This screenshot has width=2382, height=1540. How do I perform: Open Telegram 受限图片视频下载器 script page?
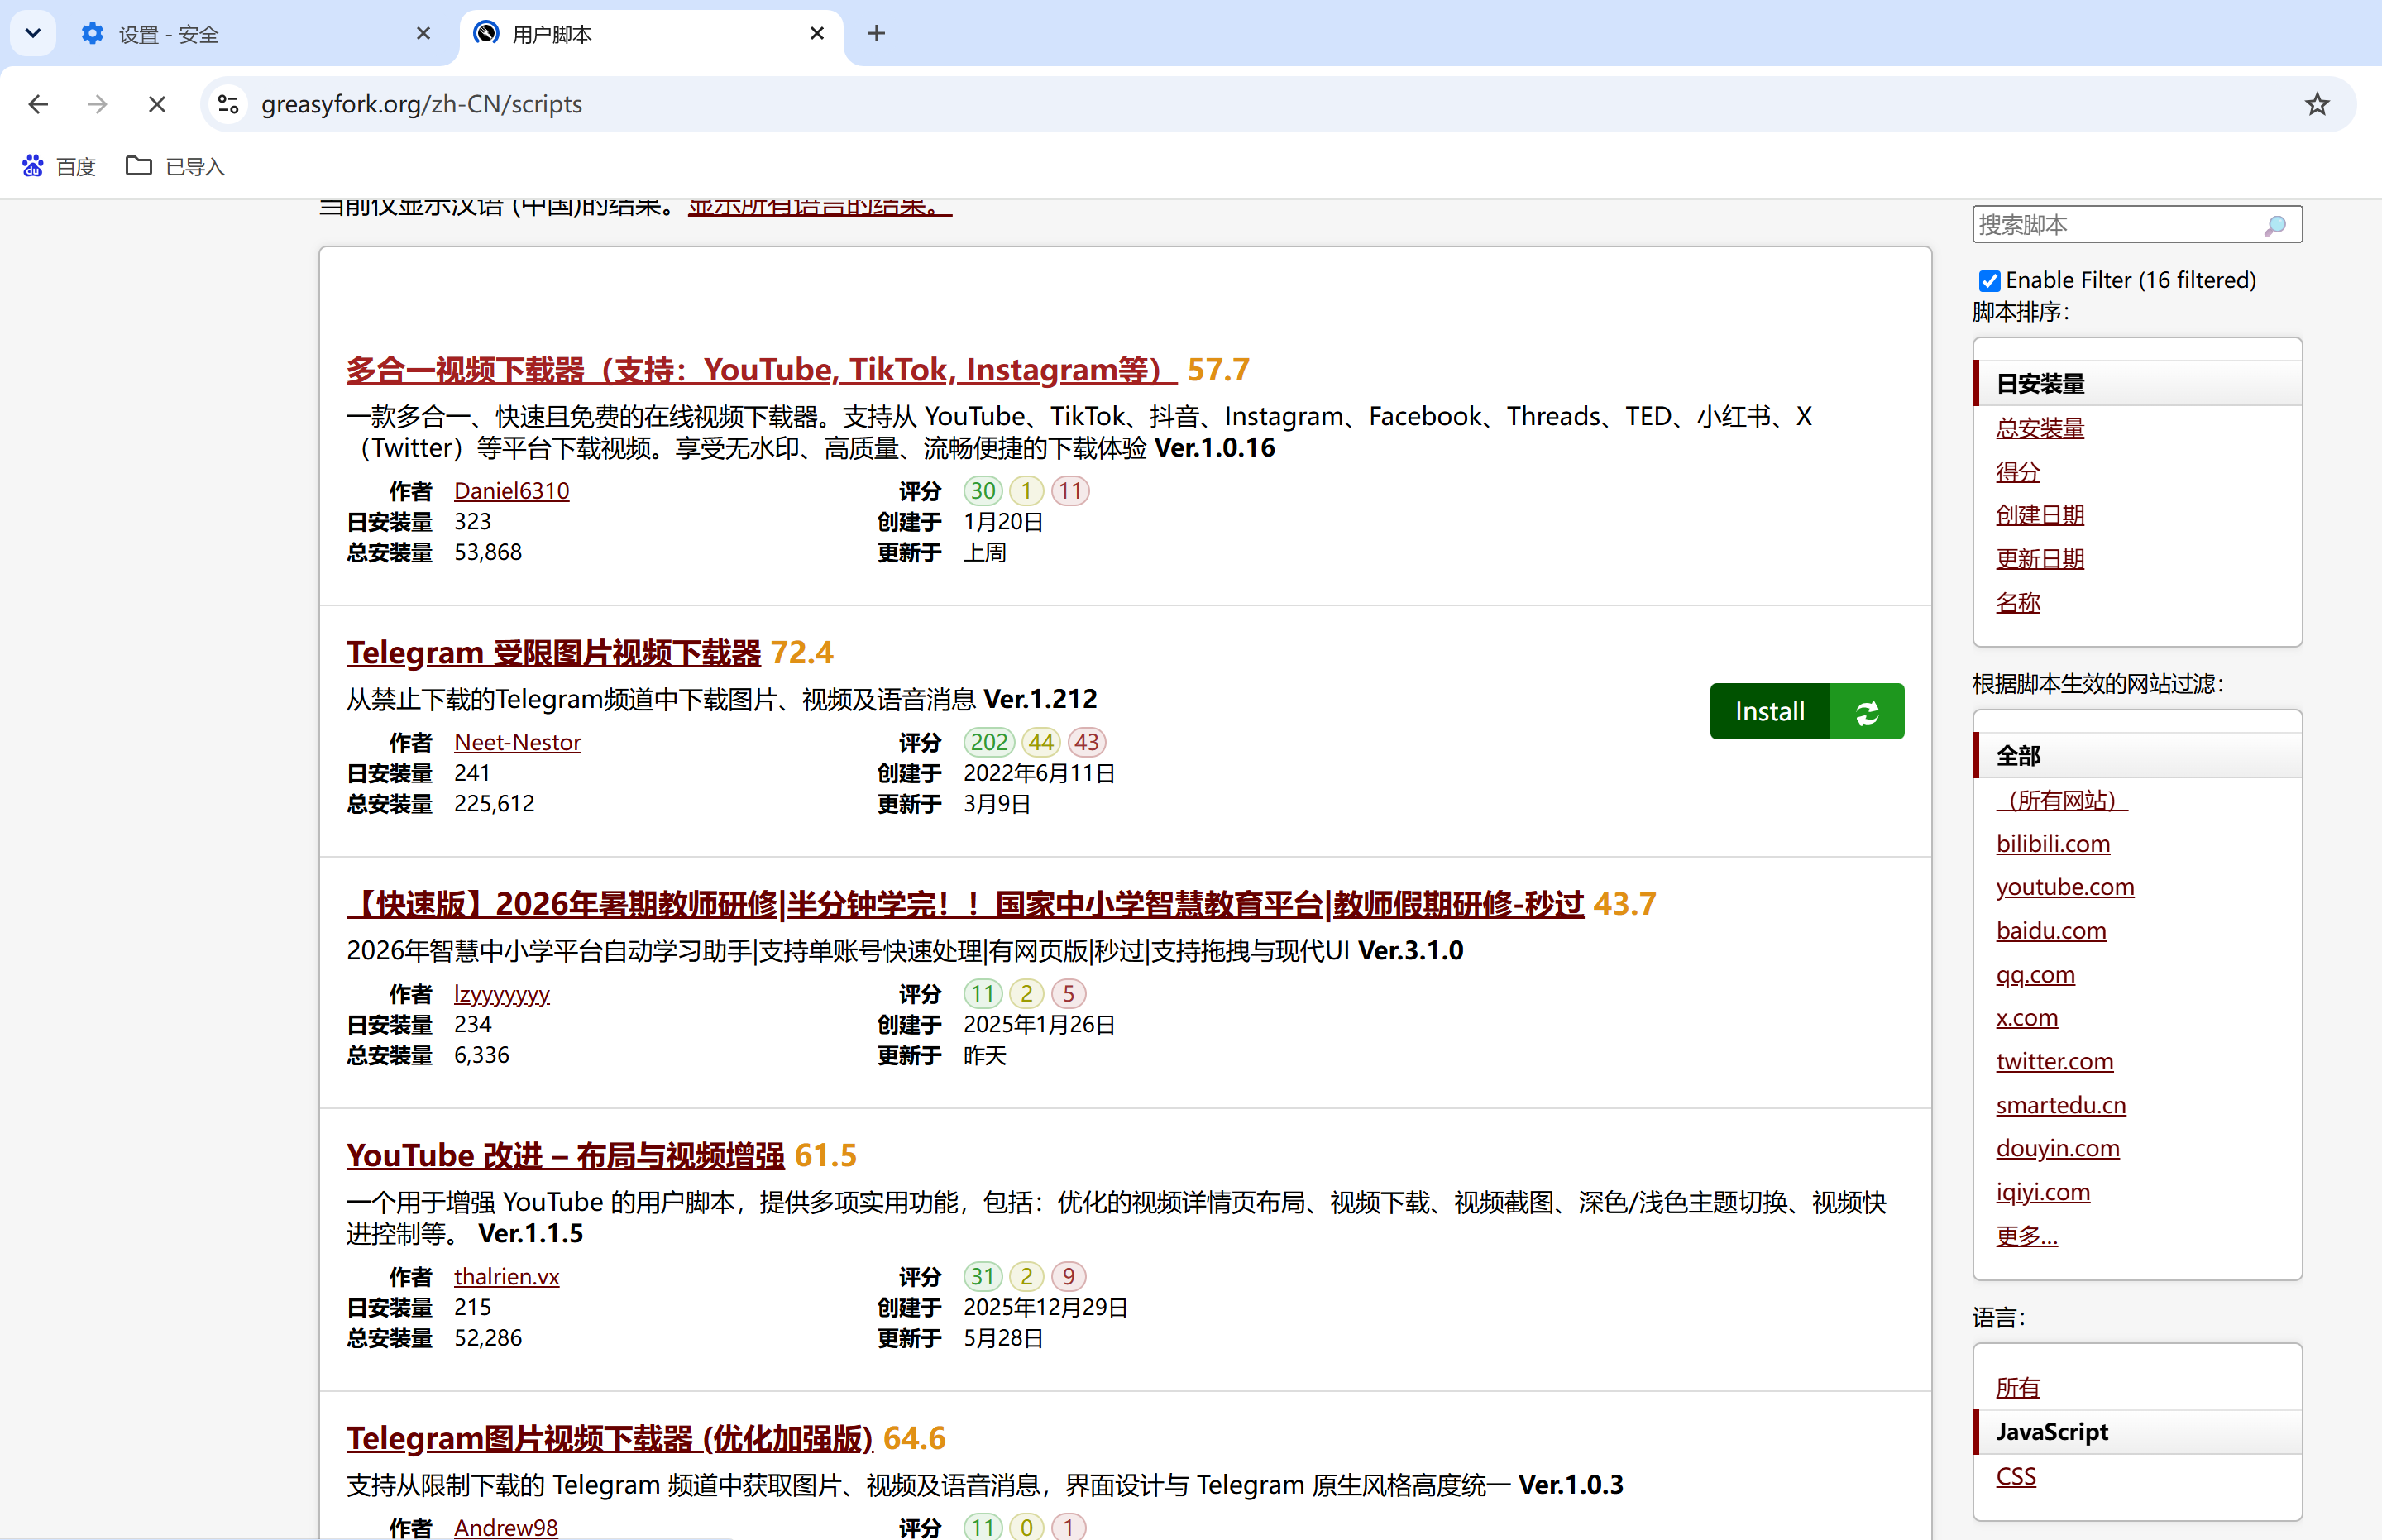(553, 653)
